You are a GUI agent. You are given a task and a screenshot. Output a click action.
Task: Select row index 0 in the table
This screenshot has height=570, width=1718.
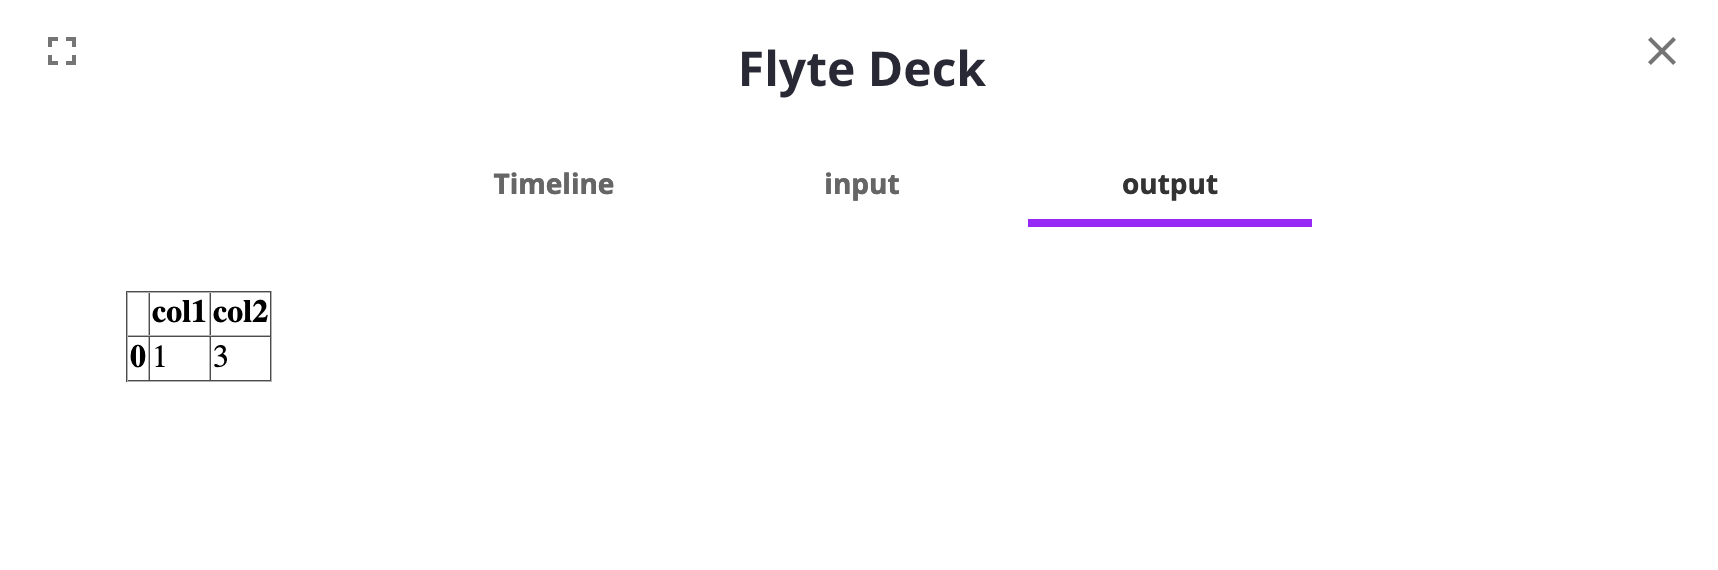pyautogui.click(x=138, y=357)
